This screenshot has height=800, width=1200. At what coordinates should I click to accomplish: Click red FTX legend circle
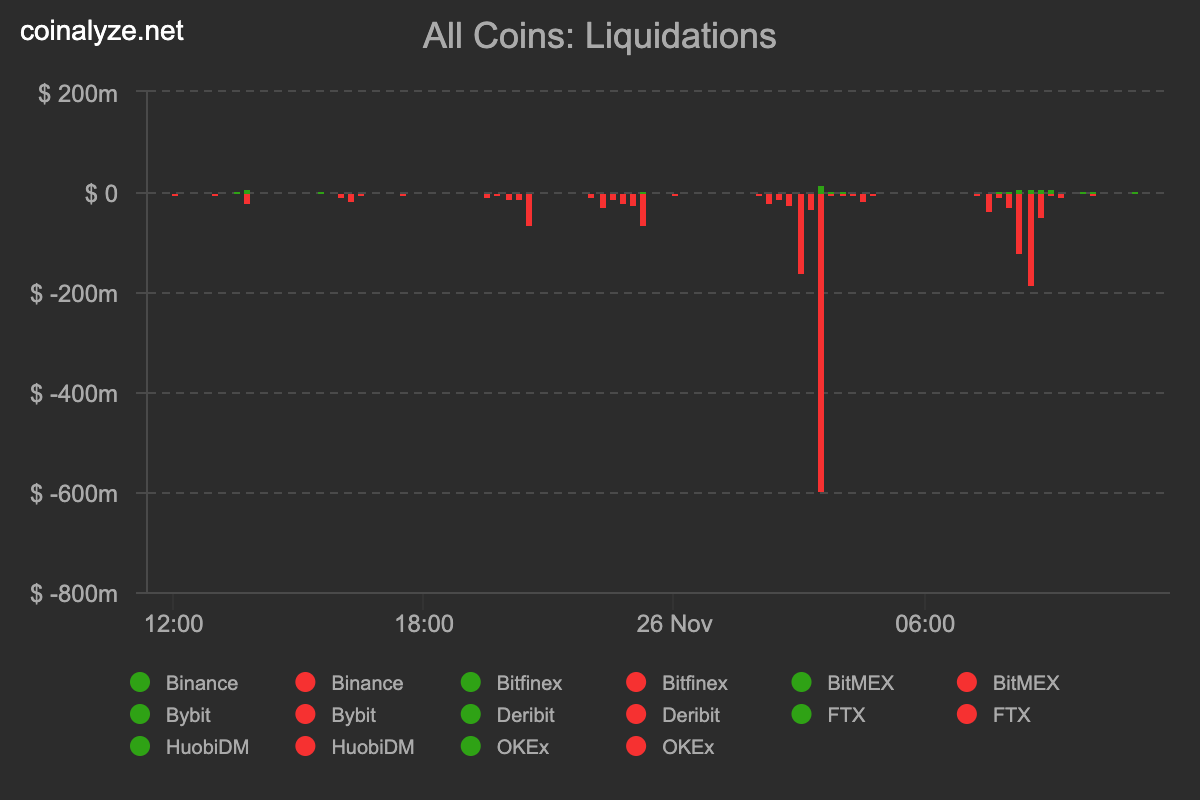click(967, 715)
